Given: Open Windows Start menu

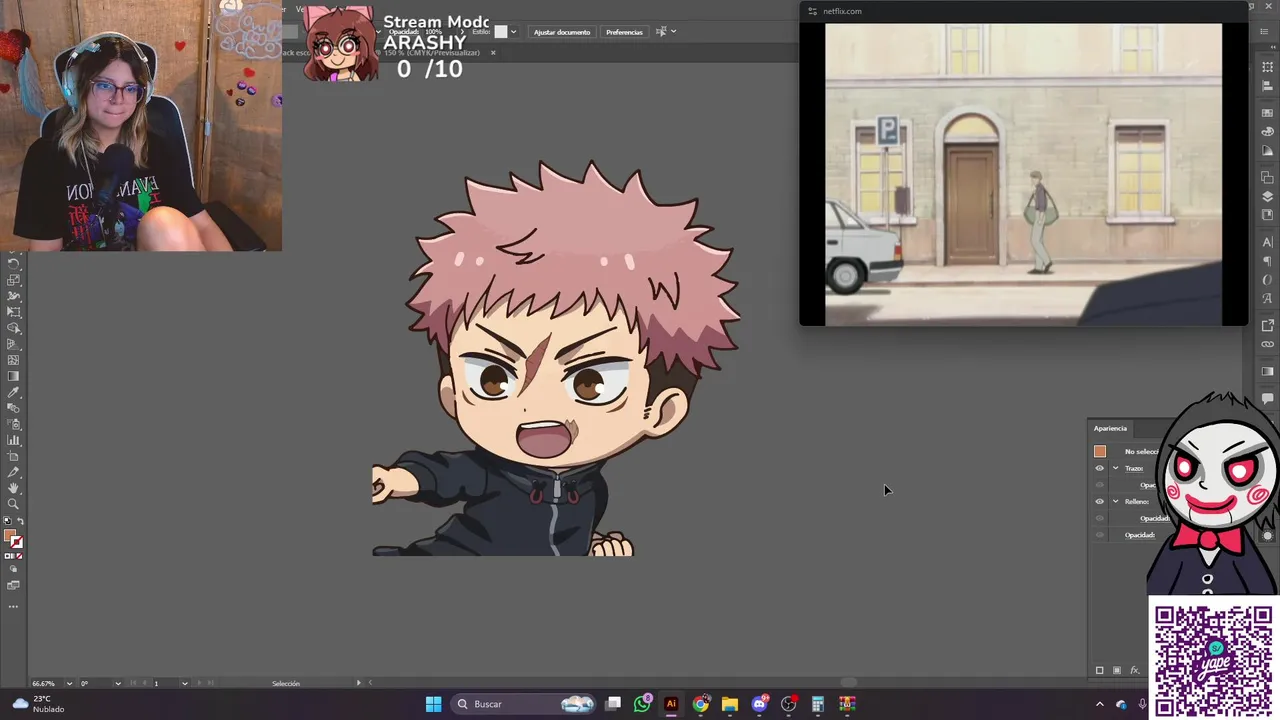Looking at the screenshot, I should (x=433, y=704).
